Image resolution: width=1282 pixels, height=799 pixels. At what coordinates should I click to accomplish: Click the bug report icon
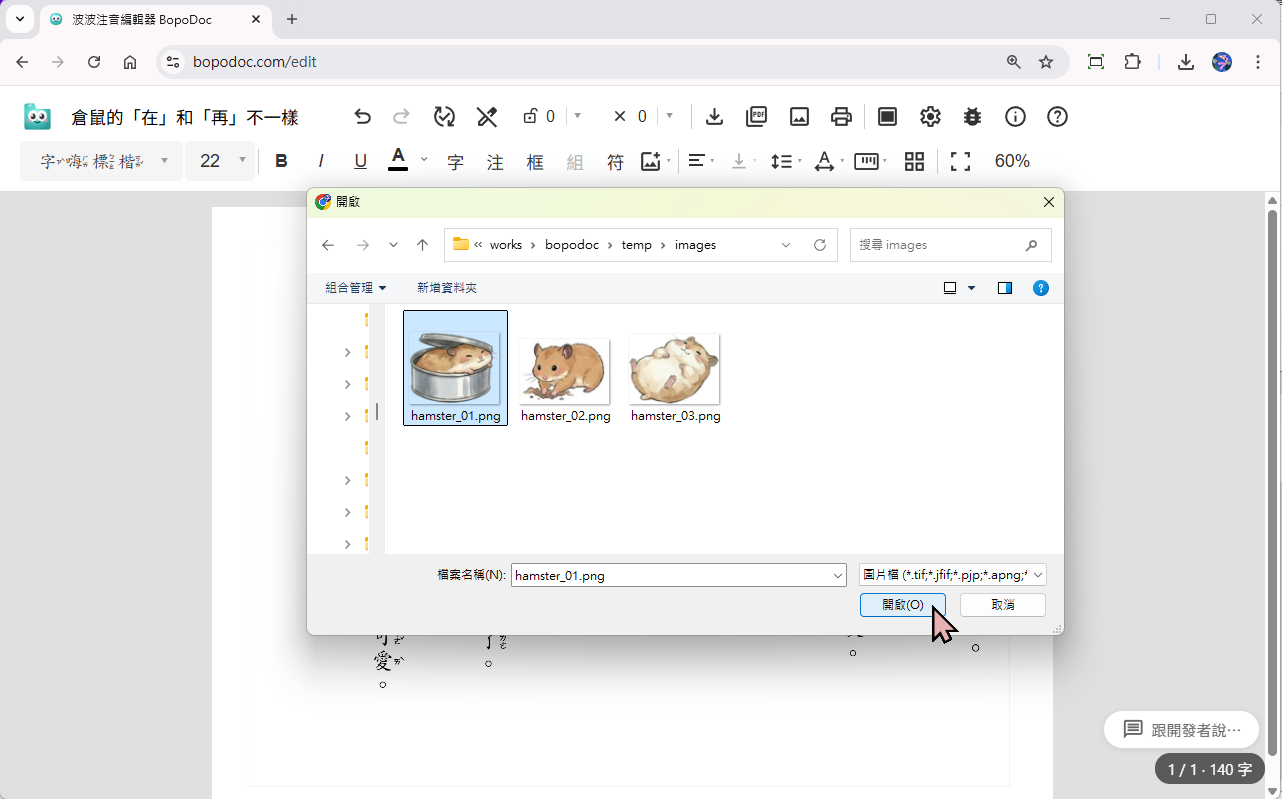click(x=972, y=117)
